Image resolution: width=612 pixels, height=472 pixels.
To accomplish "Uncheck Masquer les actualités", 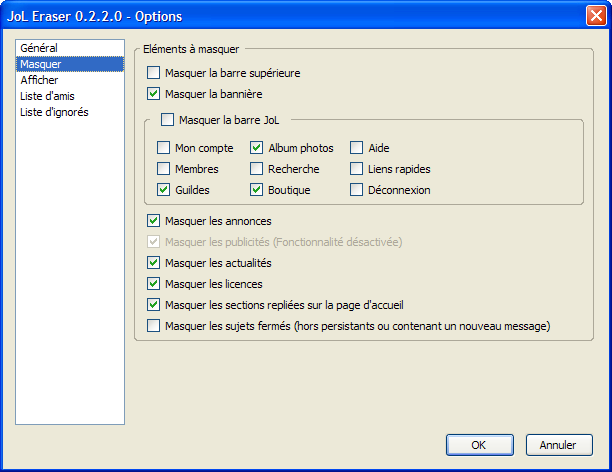I will click(153, 263).
